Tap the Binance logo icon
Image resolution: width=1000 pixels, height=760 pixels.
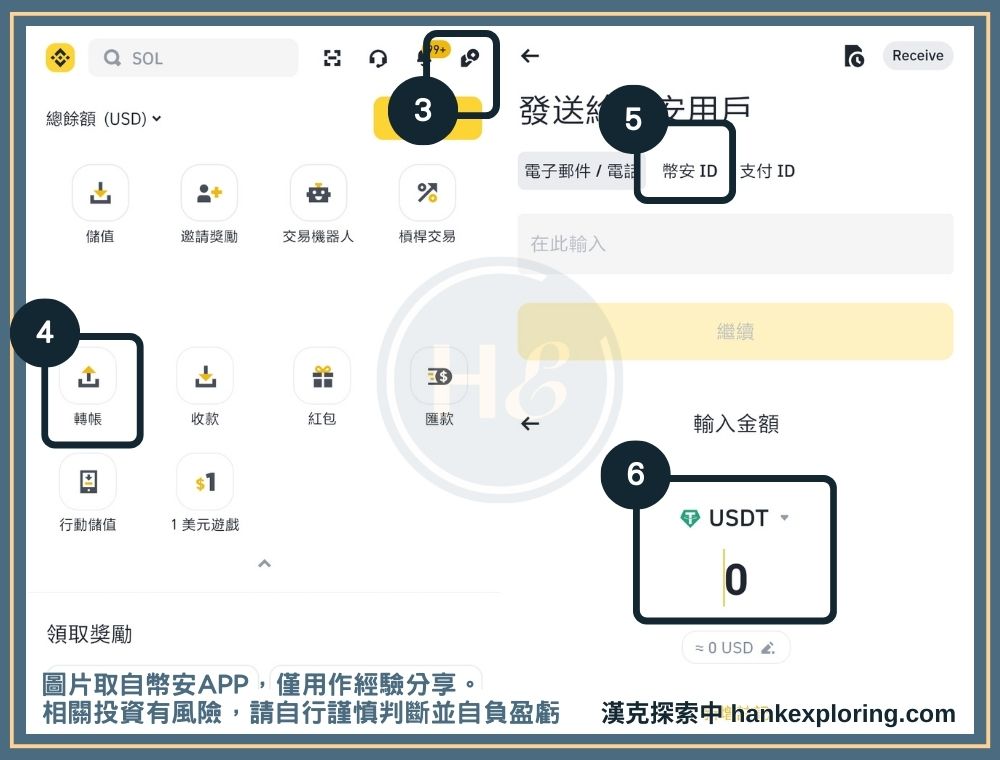point(61,58)
